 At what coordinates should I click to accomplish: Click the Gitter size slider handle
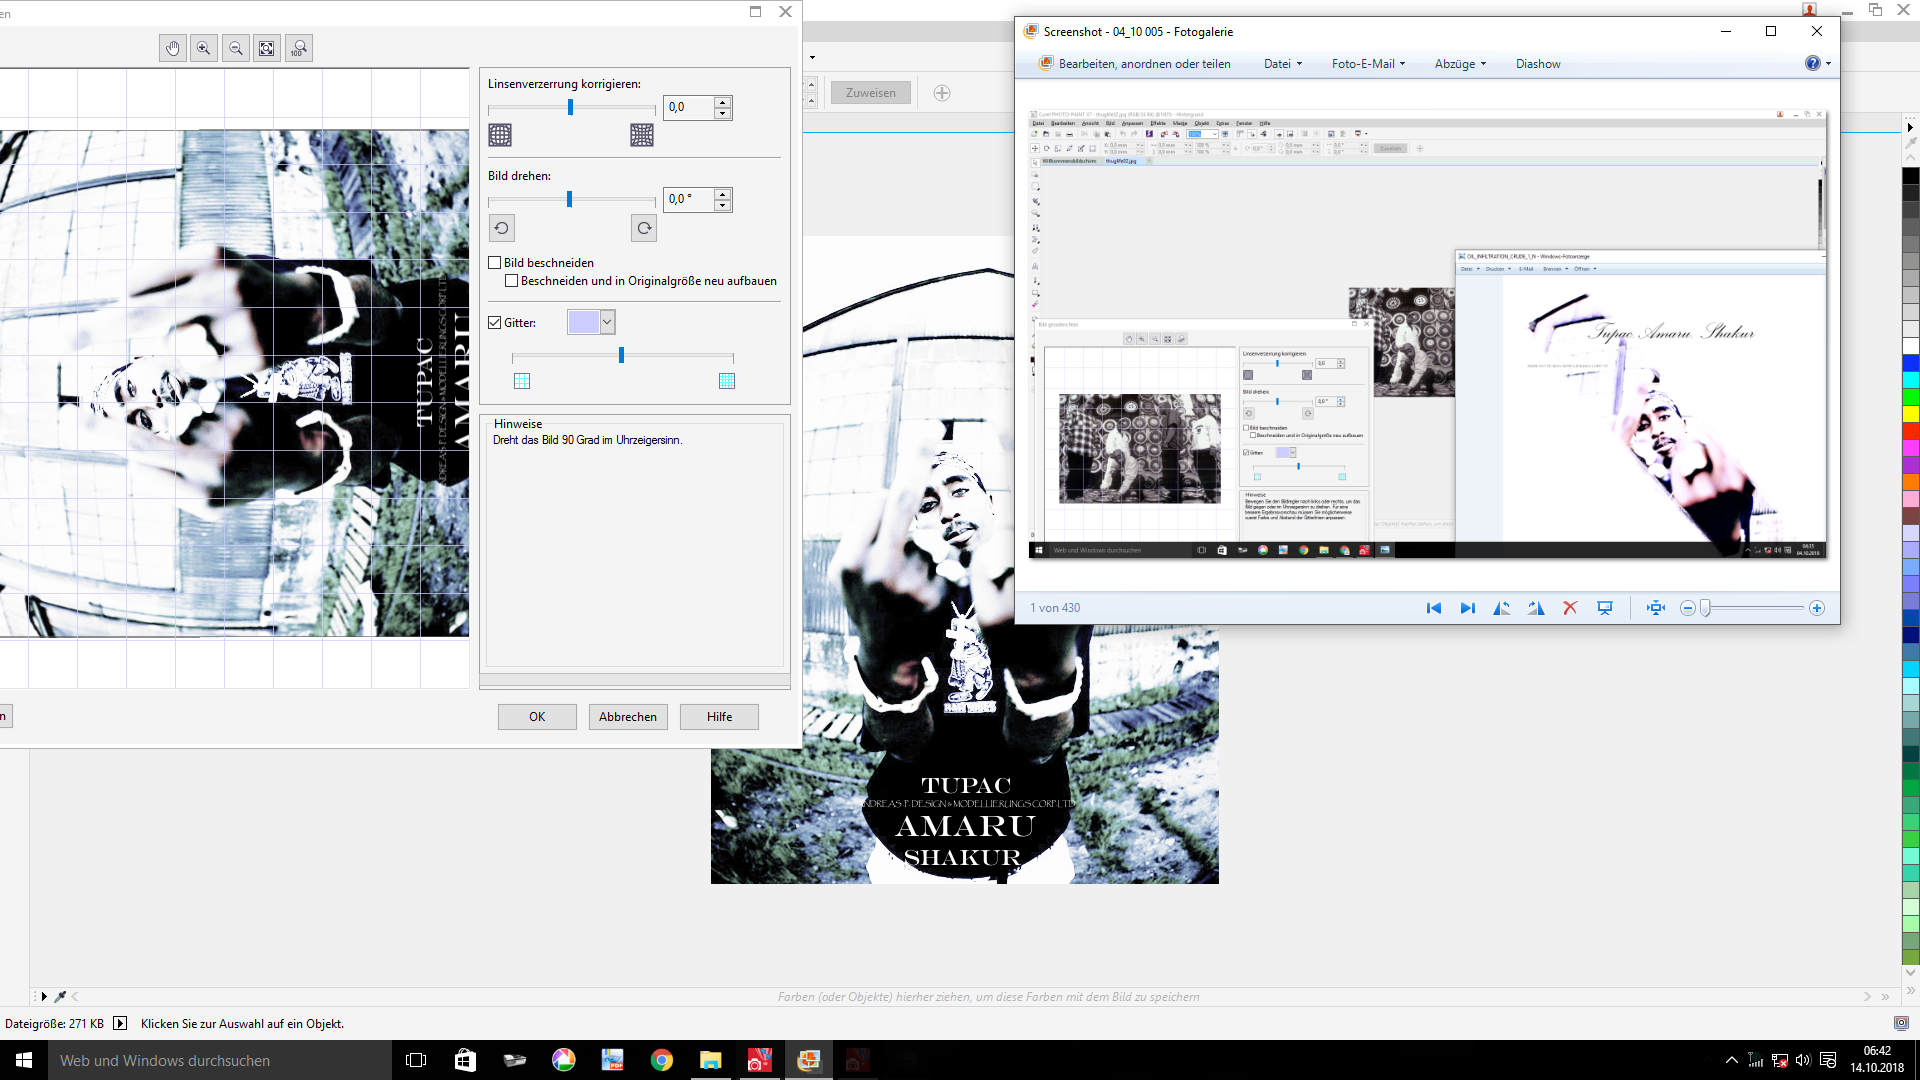[622, 355]
